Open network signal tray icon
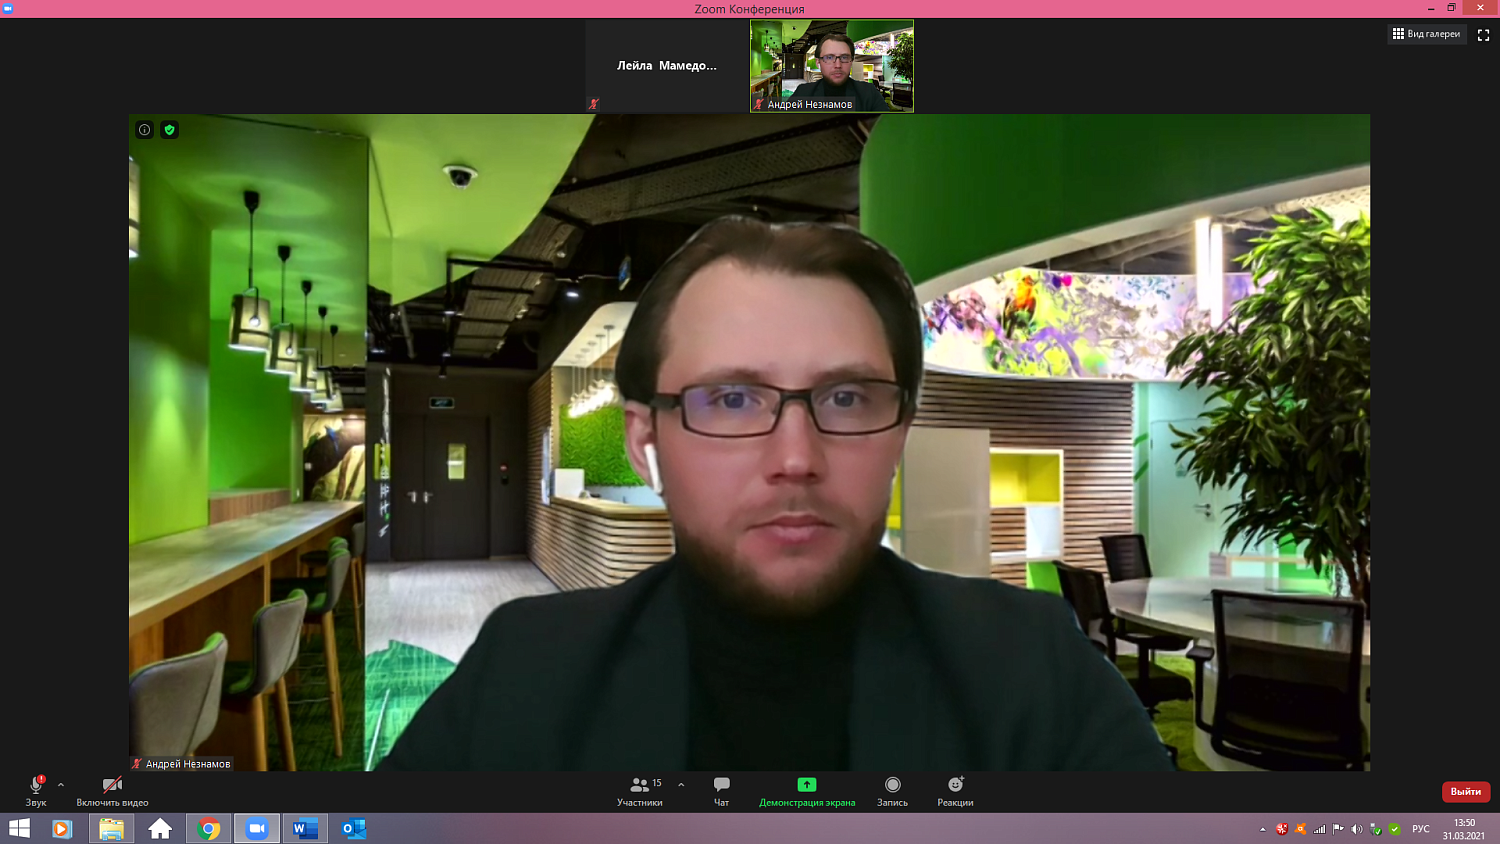 [x=1319, y=829]
